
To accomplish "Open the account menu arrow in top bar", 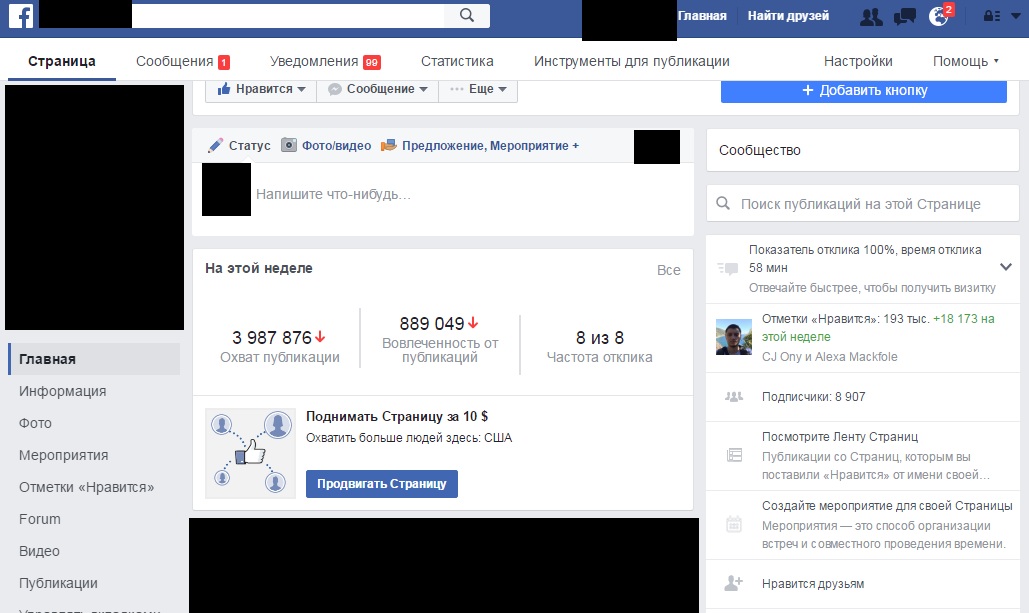I will pyautogui.click(x=1015, y=16).
